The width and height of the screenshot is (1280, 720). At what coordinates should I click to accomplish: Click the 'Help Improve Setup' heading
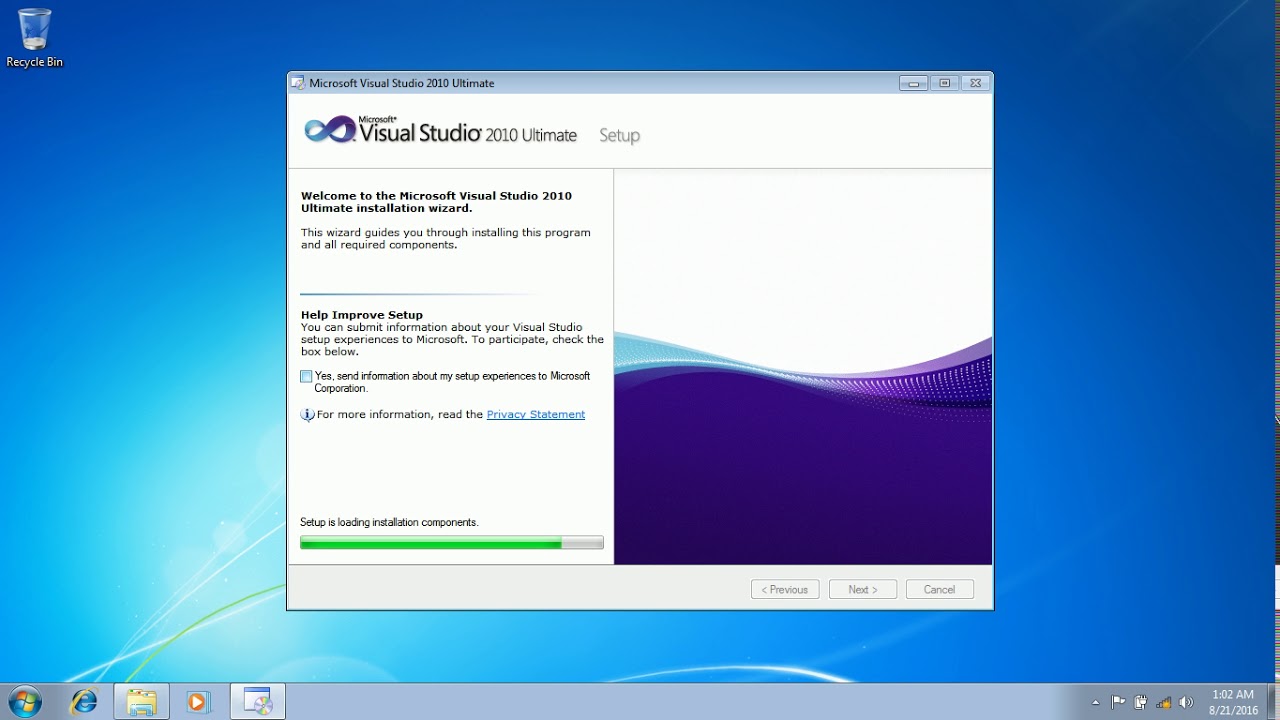pyautogui.click(x=362, y=315)
